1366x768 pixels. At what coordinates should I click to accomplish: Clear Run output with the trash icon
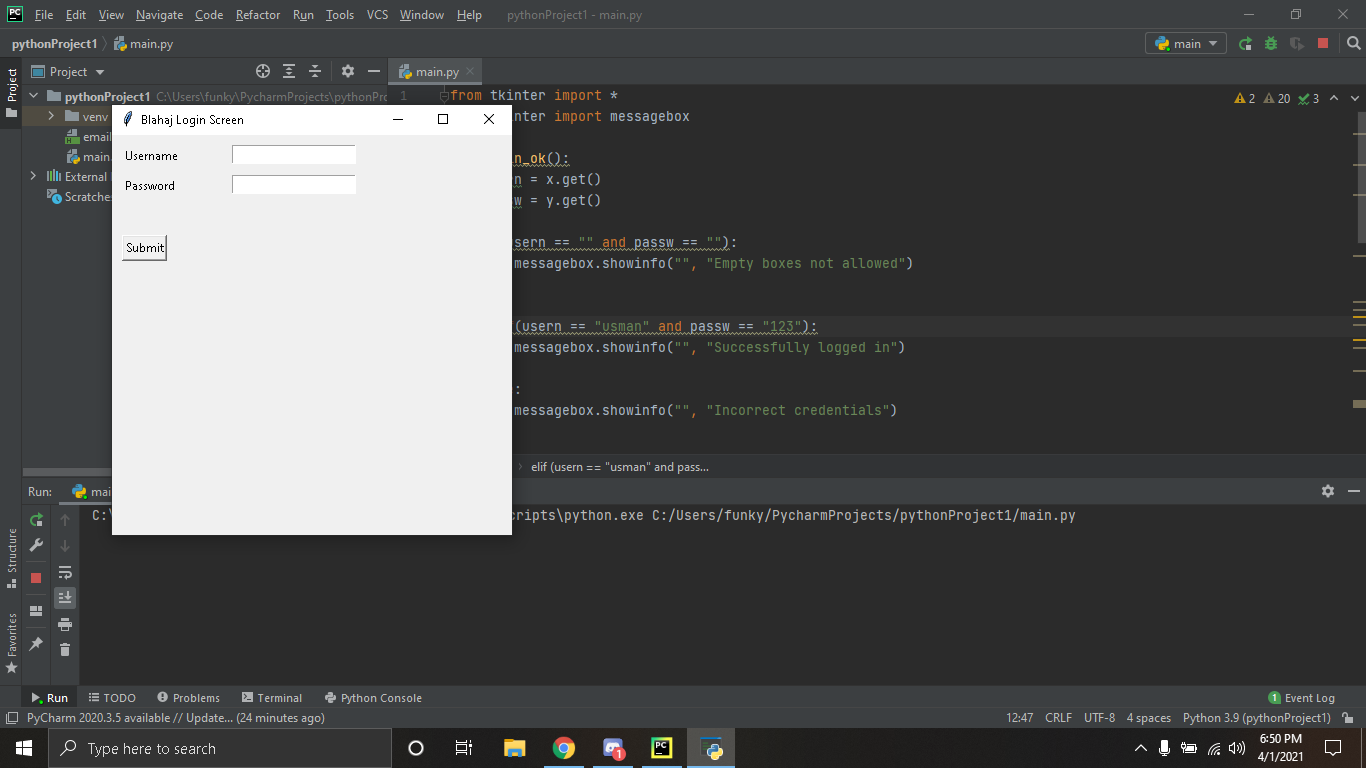point(65,650)
